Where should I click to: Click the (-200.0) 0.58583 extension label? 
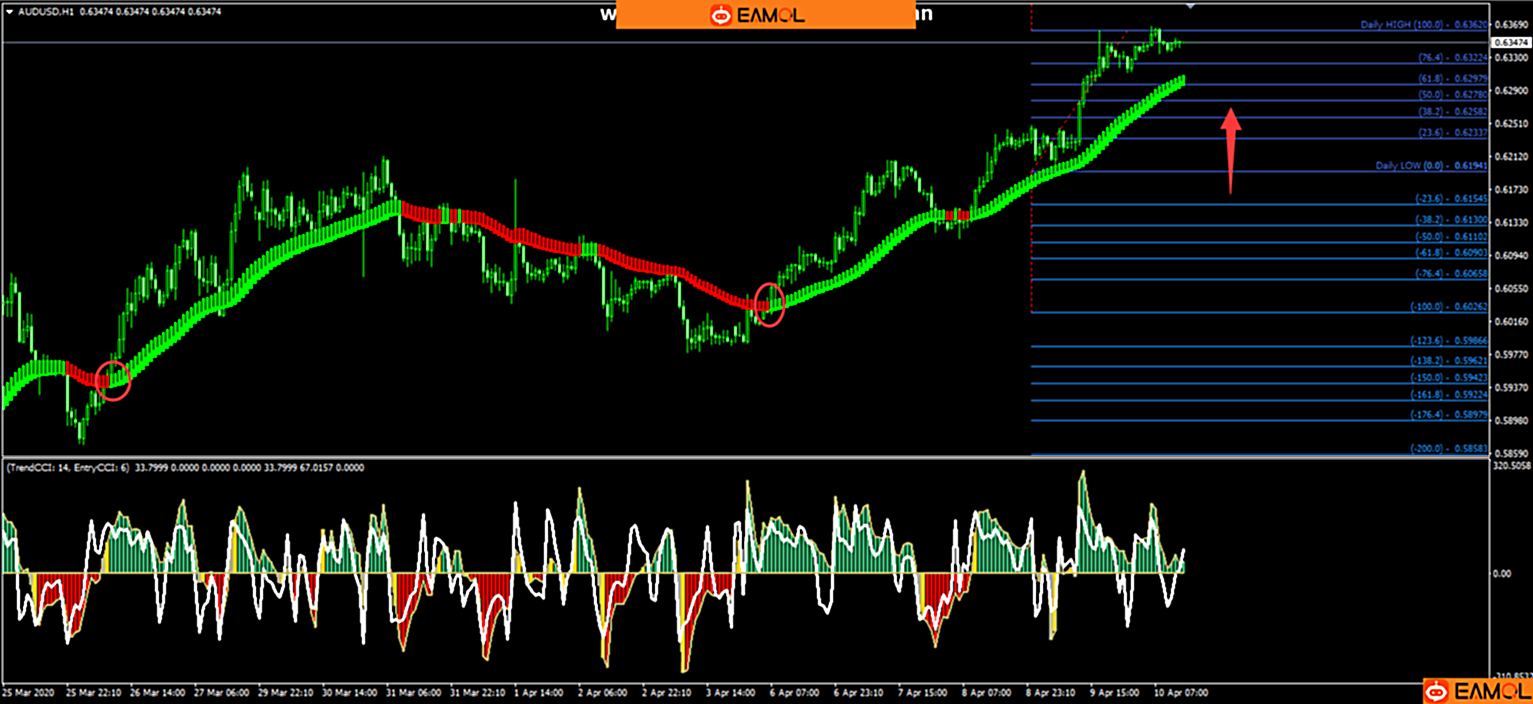click(1450, 449)
